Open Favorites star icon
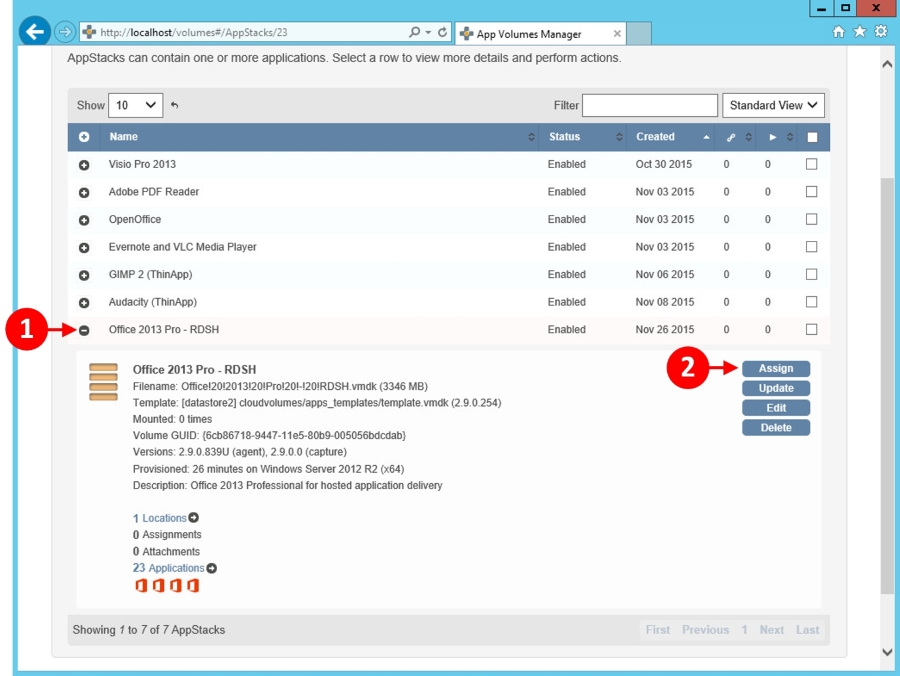 (859, 32)
